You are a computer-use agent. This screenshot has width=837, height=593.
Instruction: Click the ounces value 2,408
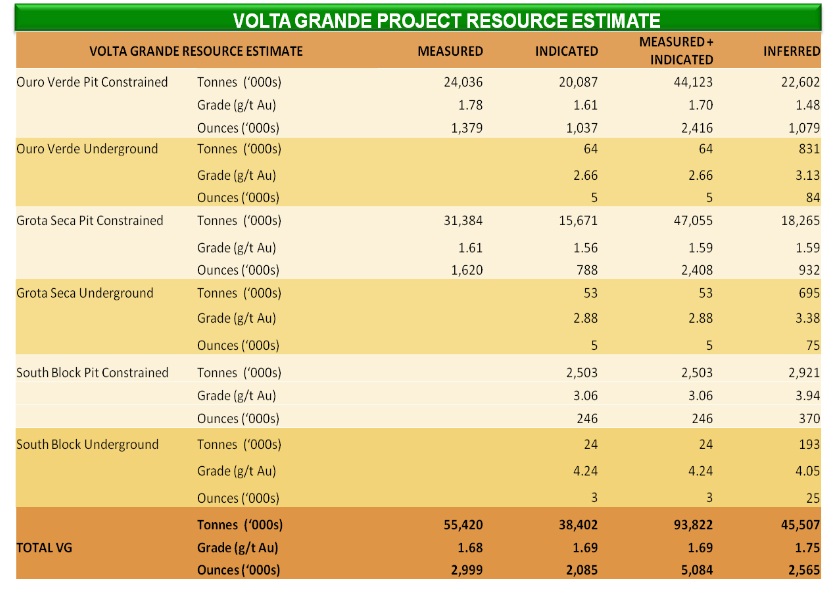click(697, 270)
